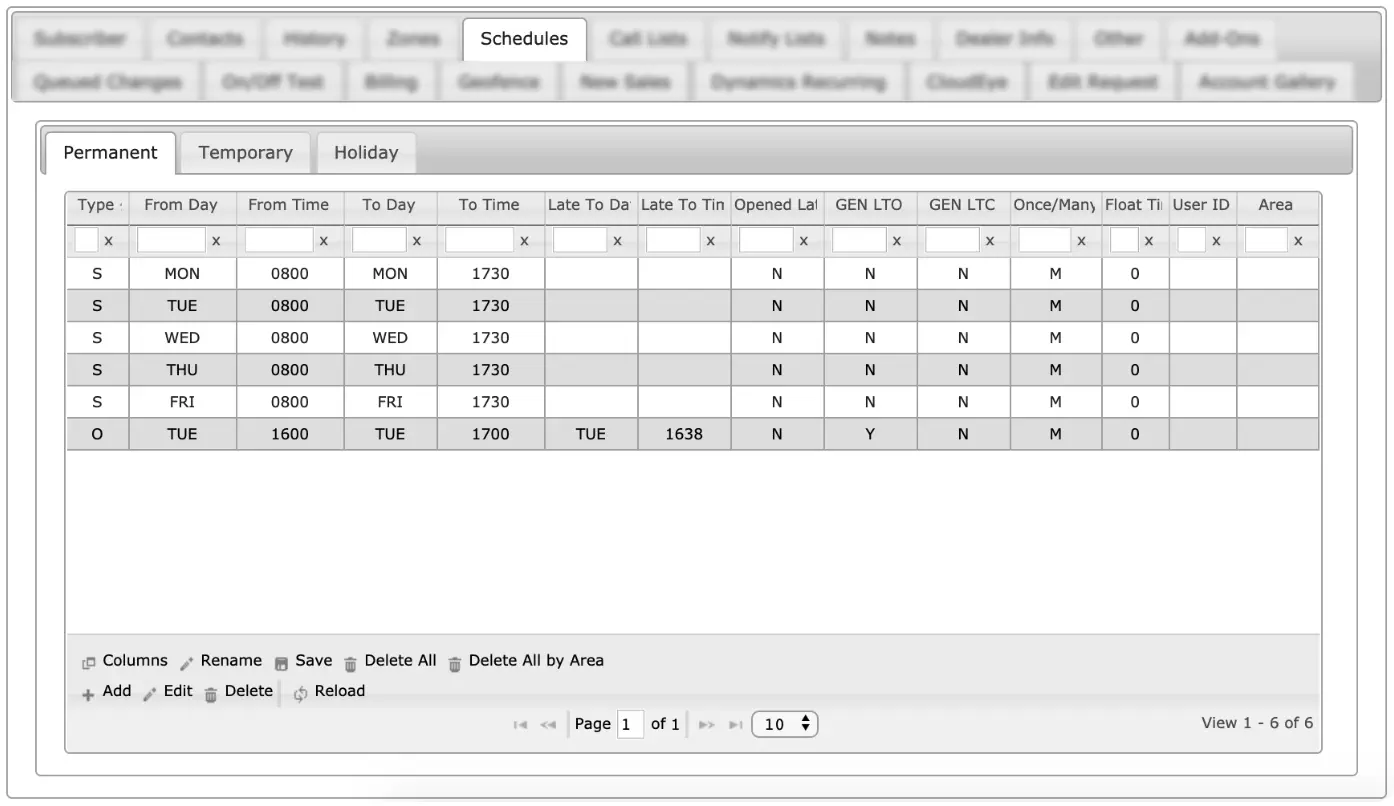Clear the GEN LTC filter with x
The image size is (1394, 806).
[x=990, y=241]
